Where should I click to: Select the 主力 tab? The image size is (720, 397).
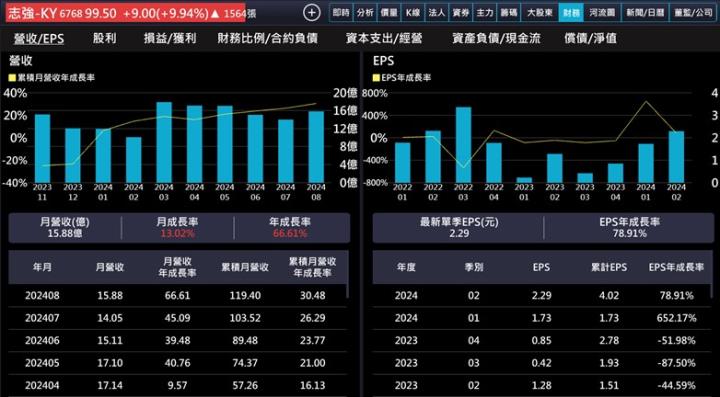tap(484, 13)
